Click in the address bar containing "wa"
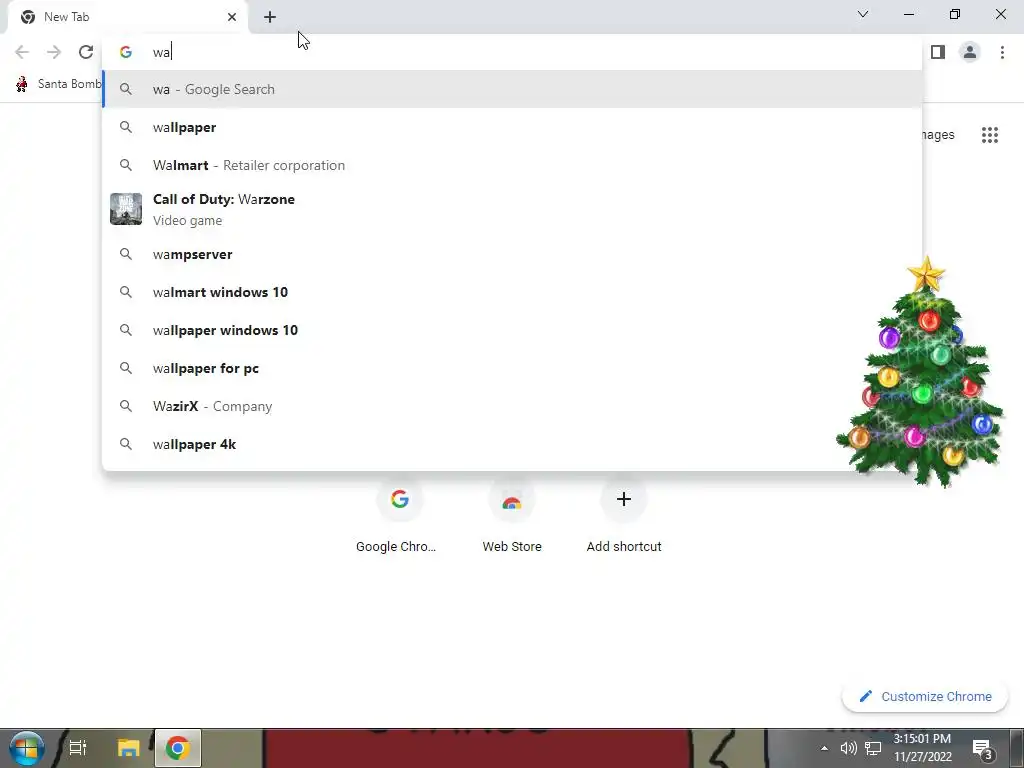 pyautogui.click(x=512, y=52)
